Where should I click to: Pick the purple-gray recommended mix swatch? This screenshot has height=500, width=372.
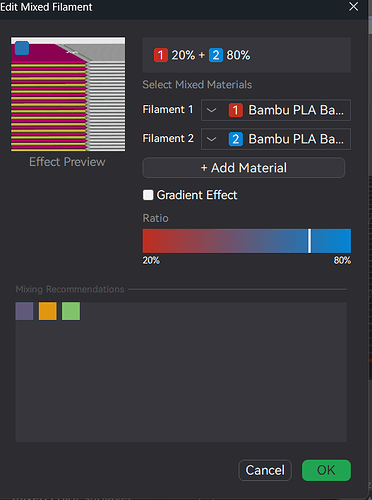(x=24, y=311)
